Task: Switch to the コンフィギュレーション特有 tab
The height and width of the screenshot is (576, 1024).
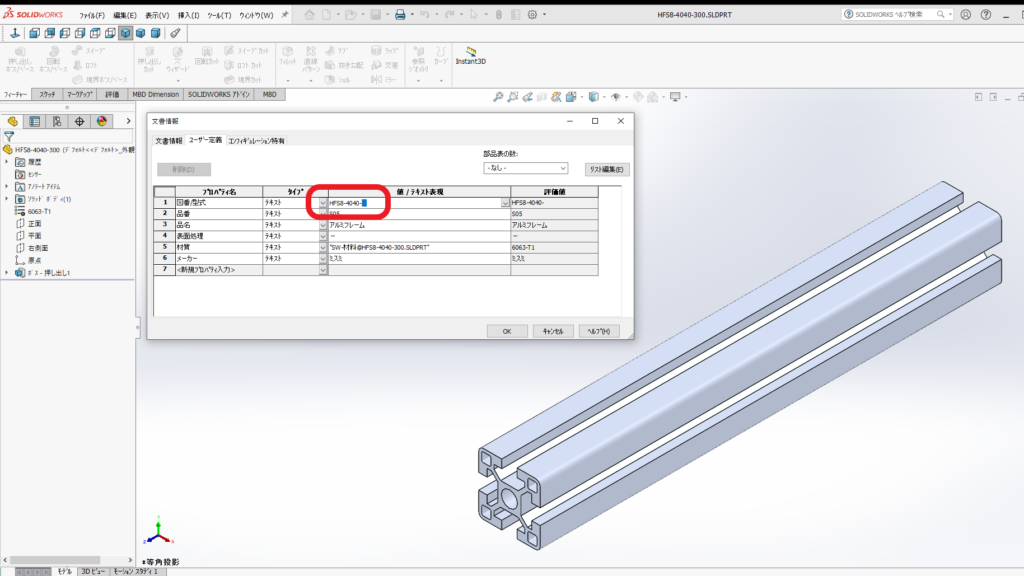Action: pyautogui.click(x=256, y=141)
